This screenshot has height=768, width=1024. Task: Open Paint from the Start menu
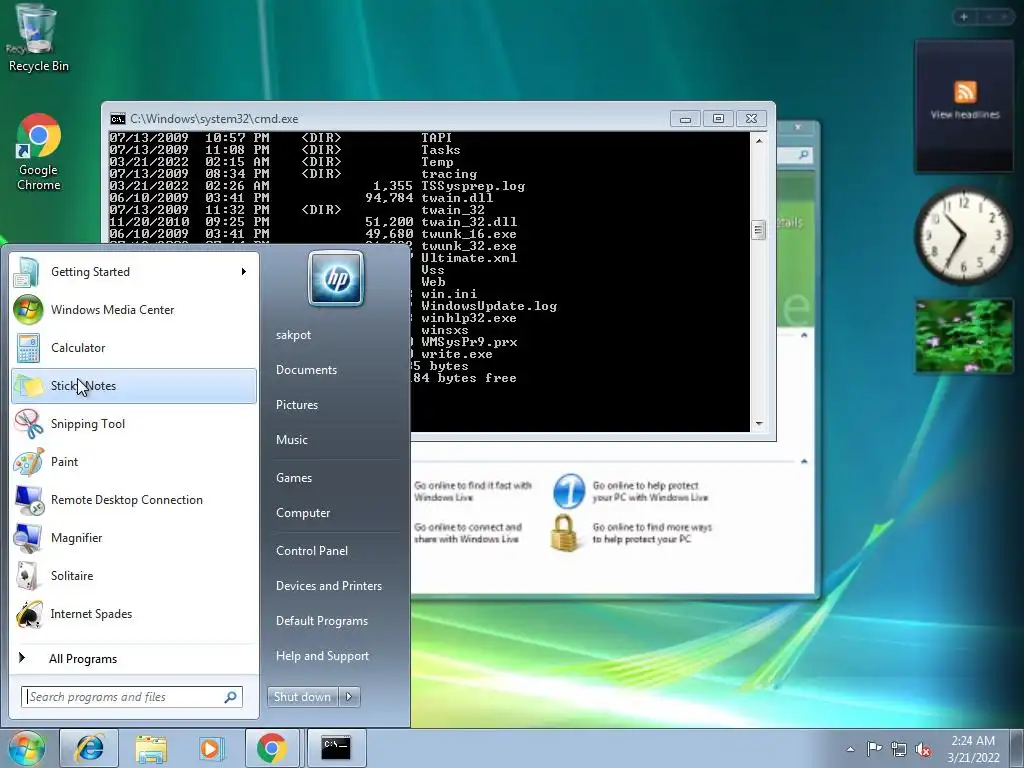click(133, 462)
